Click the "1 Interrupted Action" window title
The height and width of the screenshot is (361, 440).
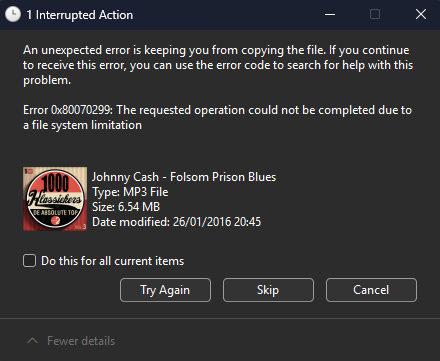80,15
